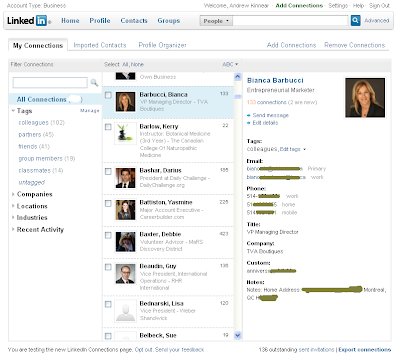400x360 pixels.
Task: Click Remove Connections link
Action: click(x=355, y=45)
